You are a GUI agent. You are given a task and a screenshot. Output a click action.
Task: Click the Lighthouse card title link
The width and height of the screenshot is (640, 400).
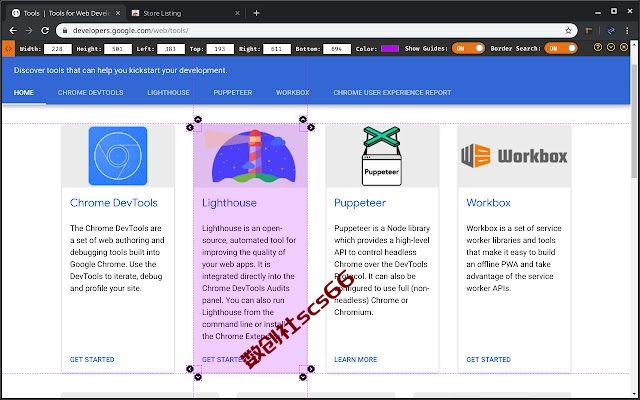coord(229,203)
